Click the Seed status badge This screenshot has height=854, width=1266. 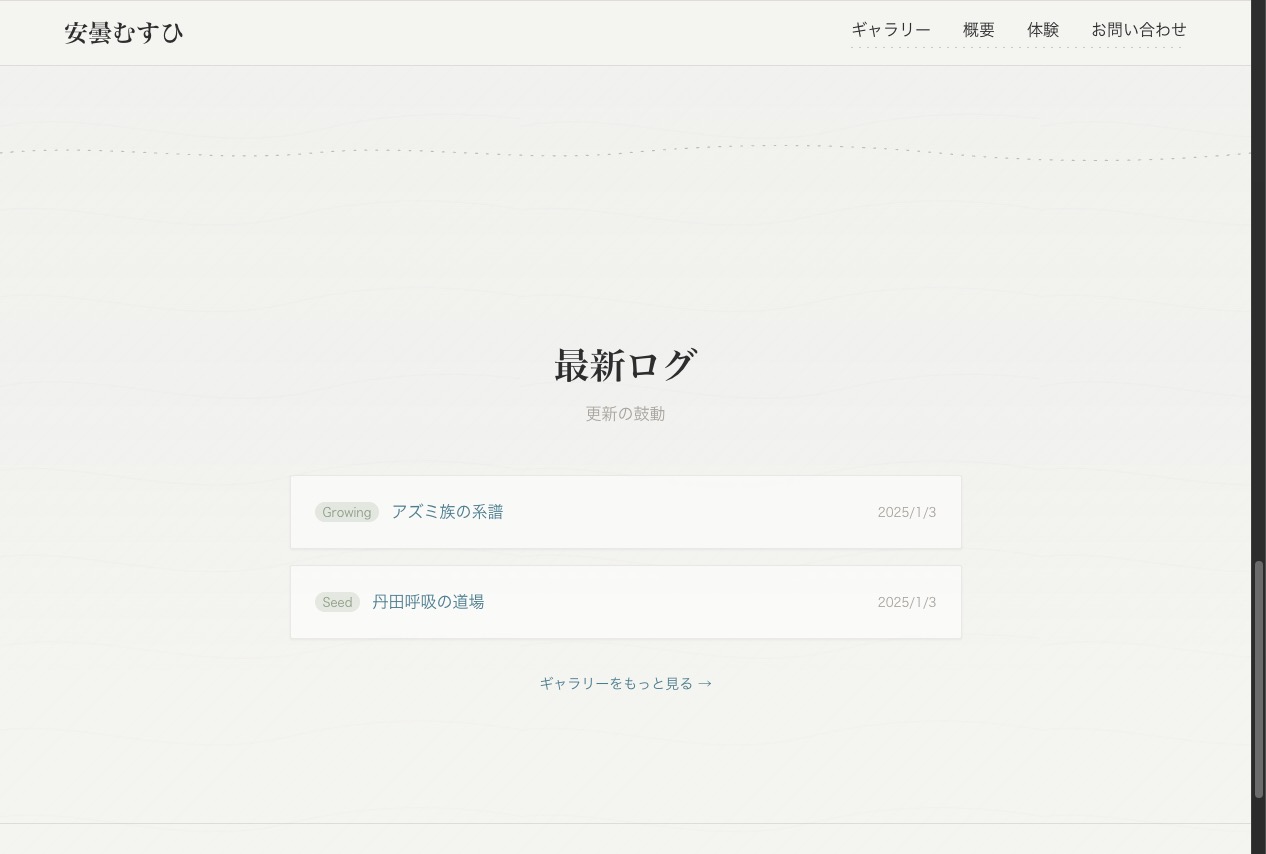tap(337, 602)
